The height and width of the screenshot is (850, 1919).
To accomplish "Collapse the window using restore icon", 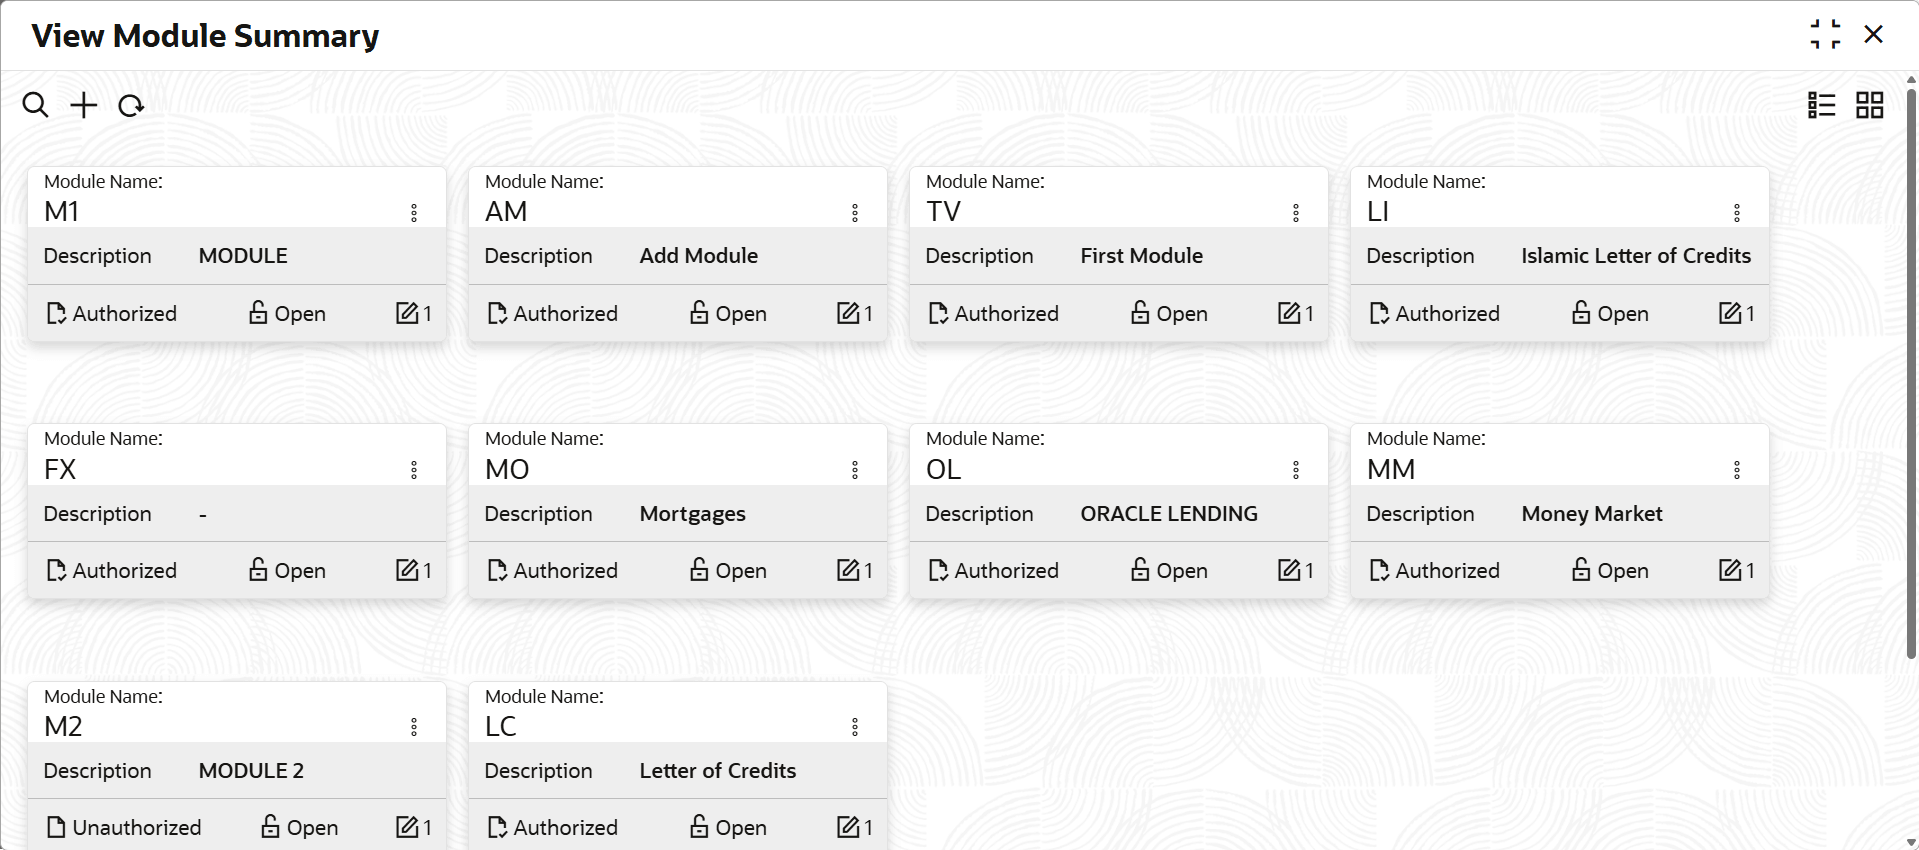I will [1825, 34].
